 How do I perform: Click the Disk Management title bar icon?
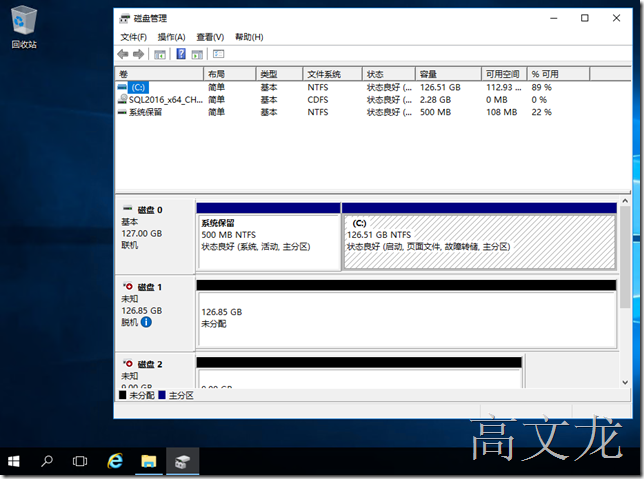pyautogui.click(x=124, y=18)
